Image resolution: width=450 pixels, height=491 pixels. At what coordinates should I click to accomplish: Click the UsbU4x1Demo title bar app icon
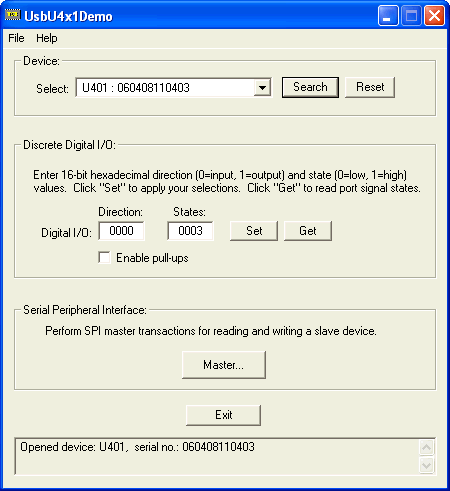[x=13, y=15]
